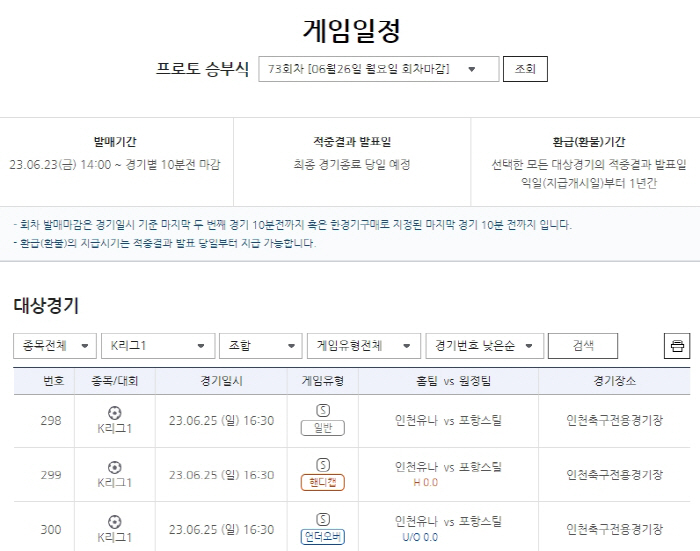Image resolution: width=700 pixels, height=551 pixels.
Task: Click the soccer ball icon in row 299
Action: point(114,467)
